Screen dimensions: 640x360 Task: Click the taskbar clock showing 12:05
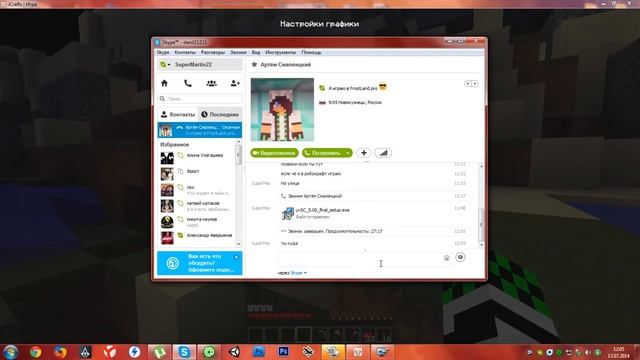(x=619, y=352)
